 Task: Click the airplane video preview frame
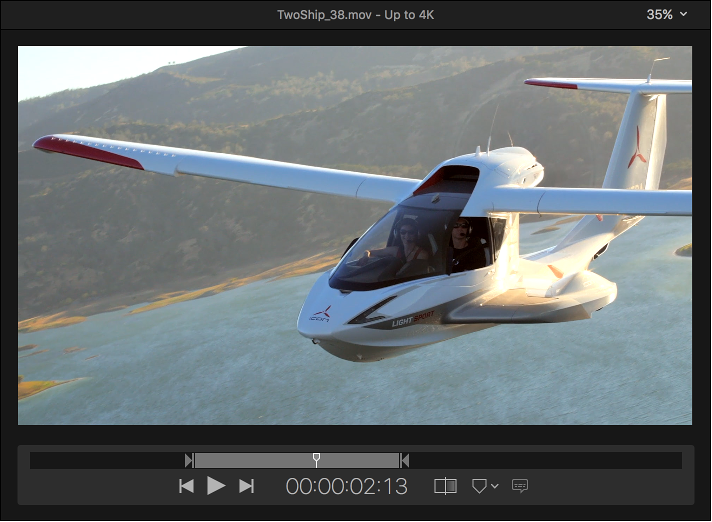click(355, 236)
